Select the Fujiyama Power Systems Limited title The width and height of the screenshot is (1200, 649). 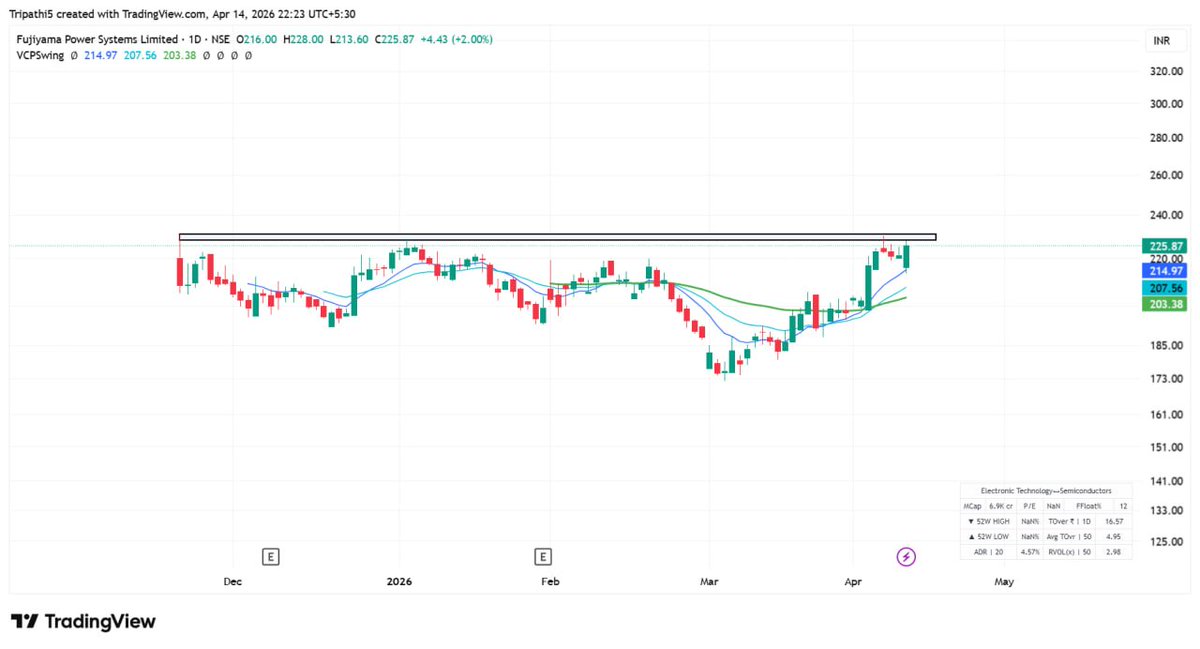[95, 40]
